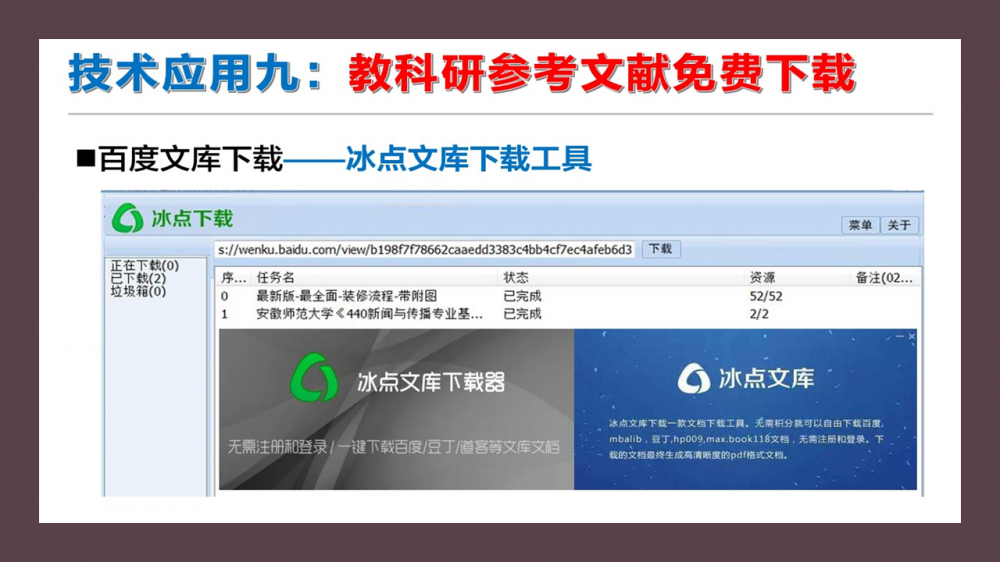The image size is (1000, 562).
Task: Select 正在下载(0) in the left panel
Action: coord(145,266)
